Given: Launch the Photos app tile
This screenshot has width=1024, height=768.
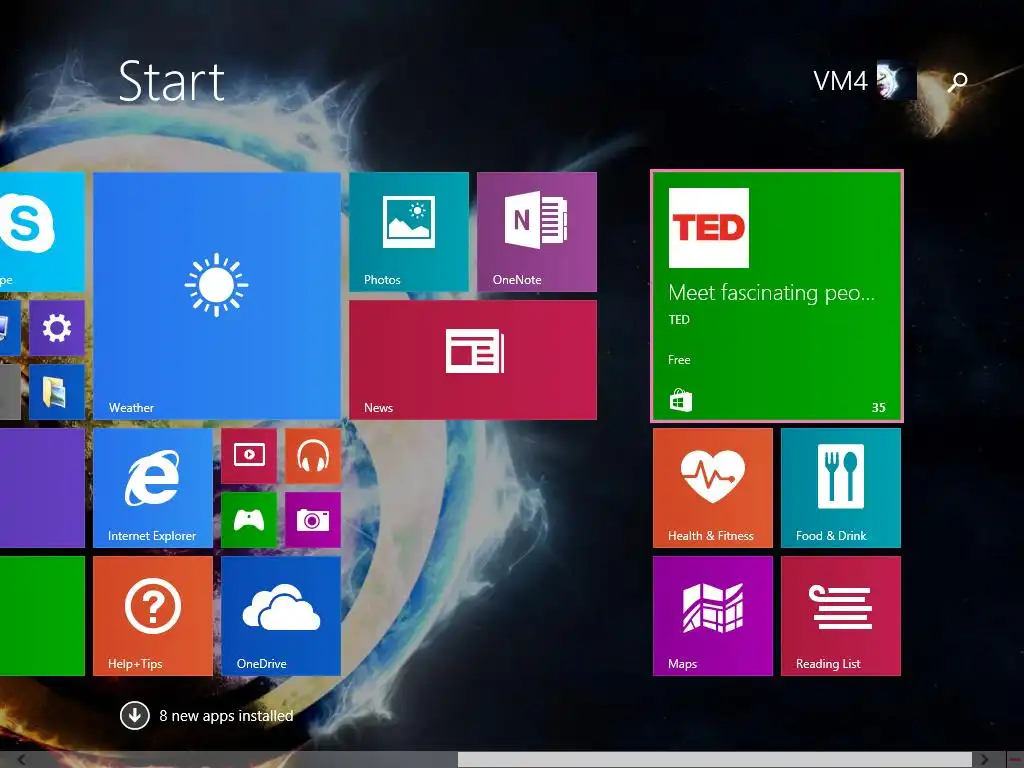Looking at the screenshot, I should (x=409, y=232).
